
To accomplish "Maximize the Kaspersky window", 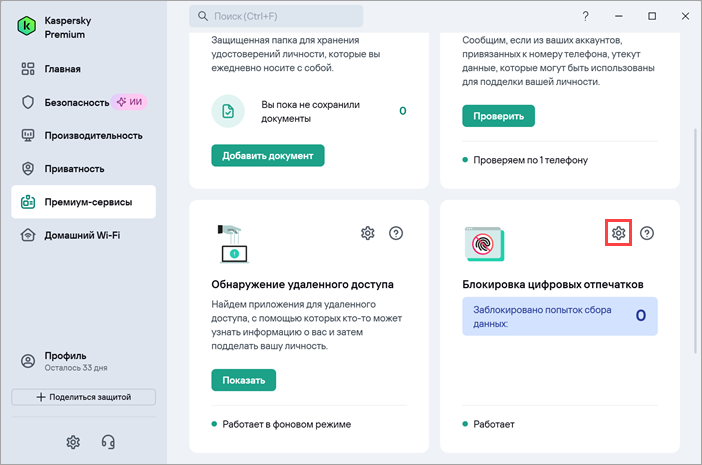I will coord(652,16).
